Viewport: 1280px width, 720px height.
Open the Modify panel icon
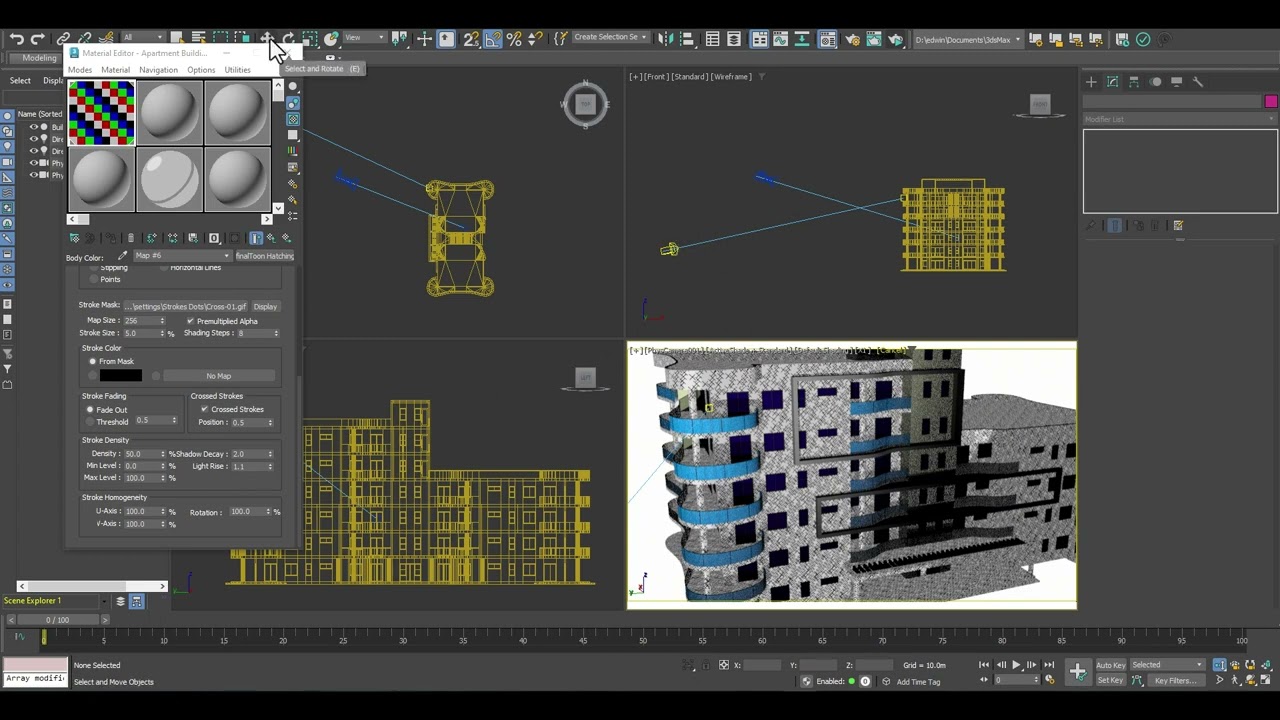(1112, 82)
